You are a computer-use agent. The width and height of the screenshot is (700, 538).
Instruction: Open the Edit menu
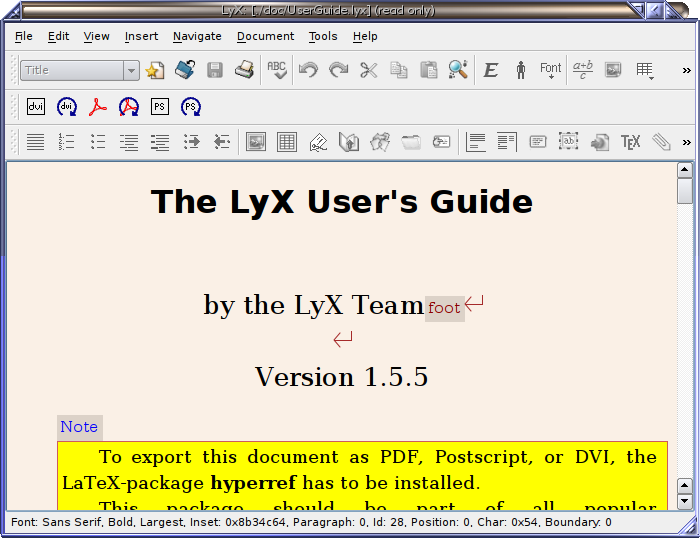pos(58,36)
